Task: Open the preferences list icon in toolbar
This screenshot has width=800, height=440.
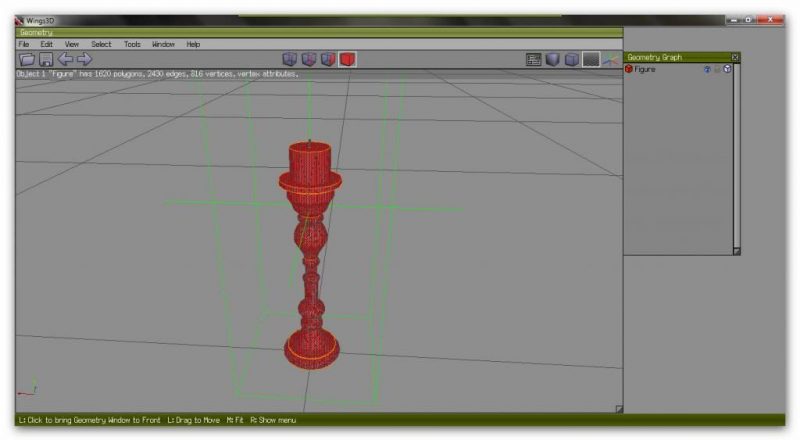Action: (x=534, y=60)
